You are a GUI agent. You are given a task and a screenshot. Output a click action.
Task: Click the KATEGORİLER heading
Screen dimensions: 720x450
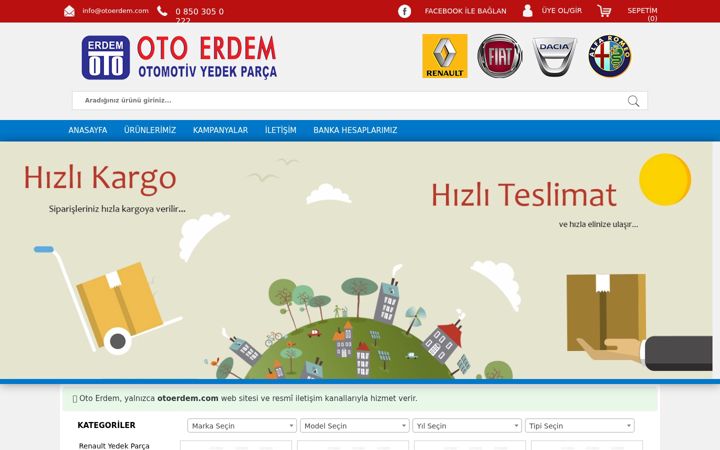107,425
